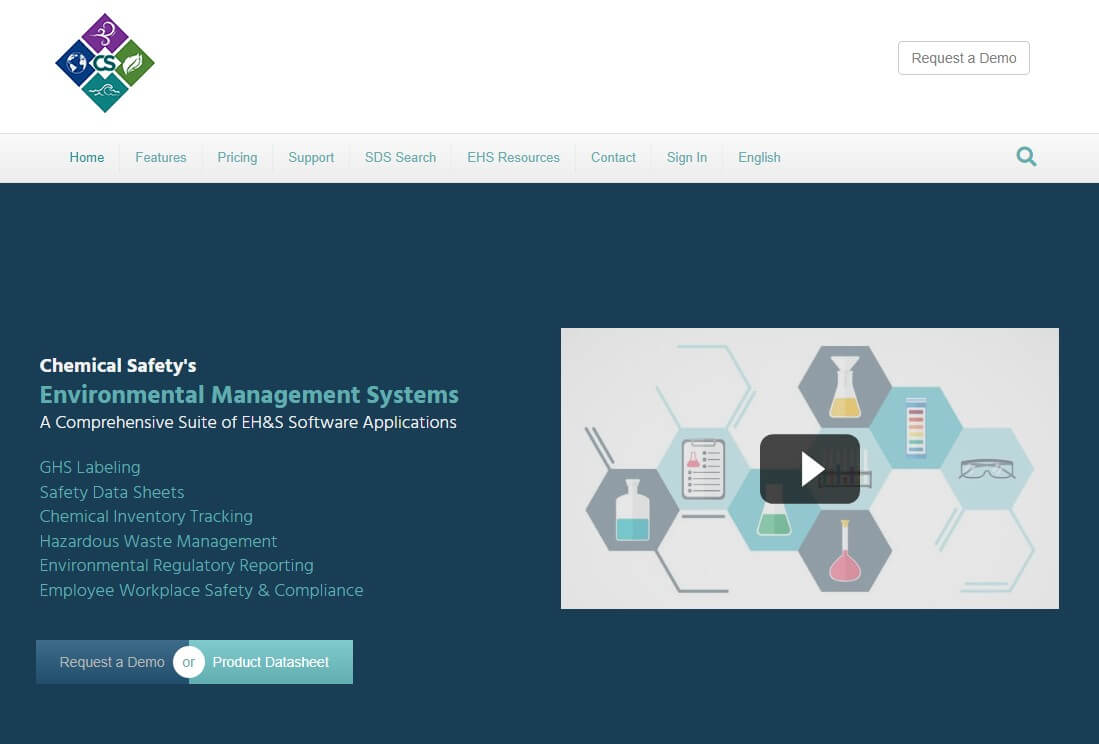
Task: Go to the Home menu item
Action: (87, 158)
